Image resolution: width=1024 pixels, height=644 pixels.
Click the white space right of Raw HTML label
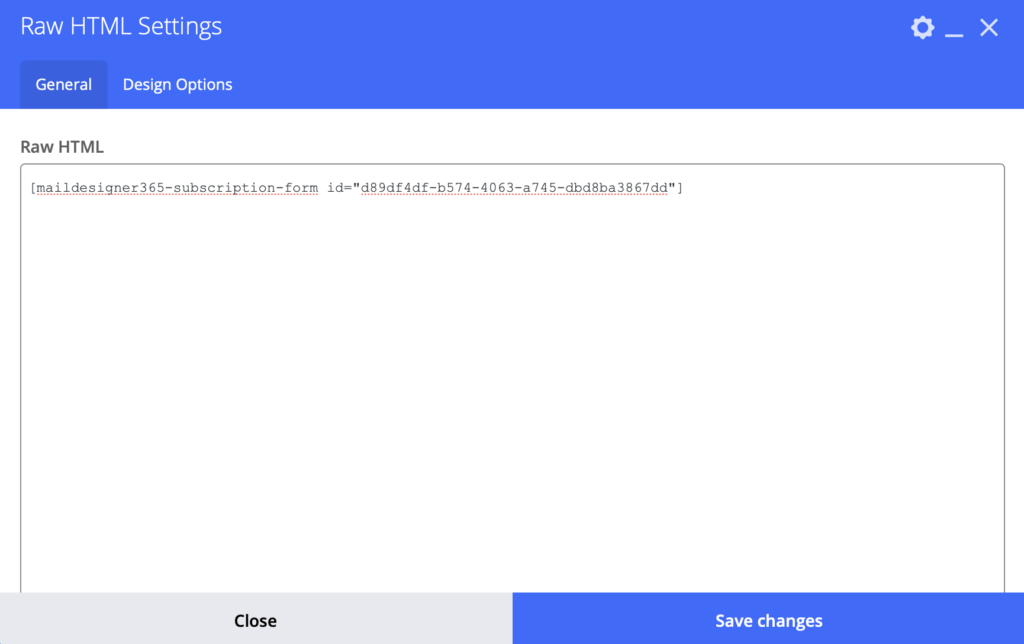pos(555,147)
